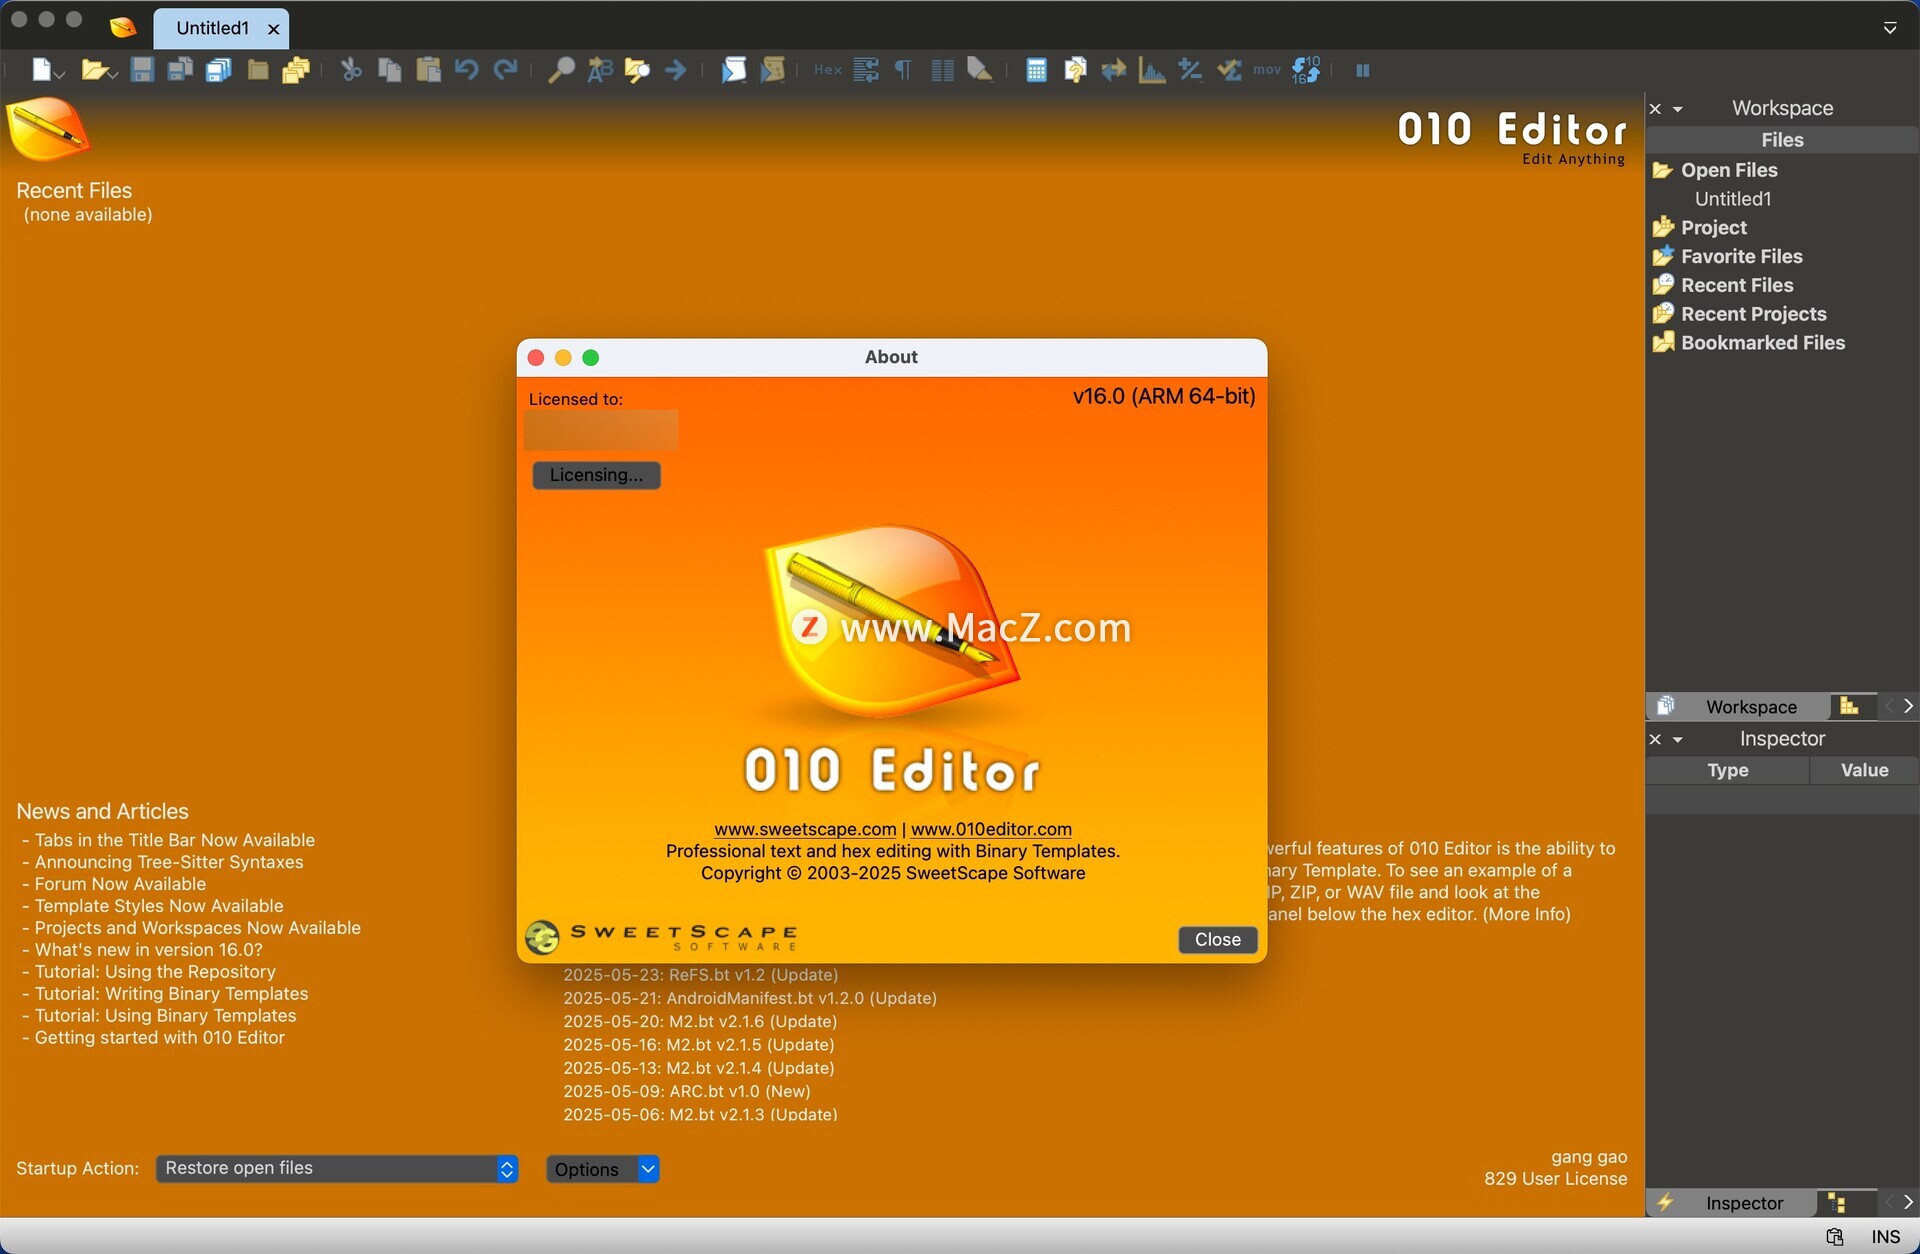
Task: Open the www.010editor.com link
Action: click(991, 829)
